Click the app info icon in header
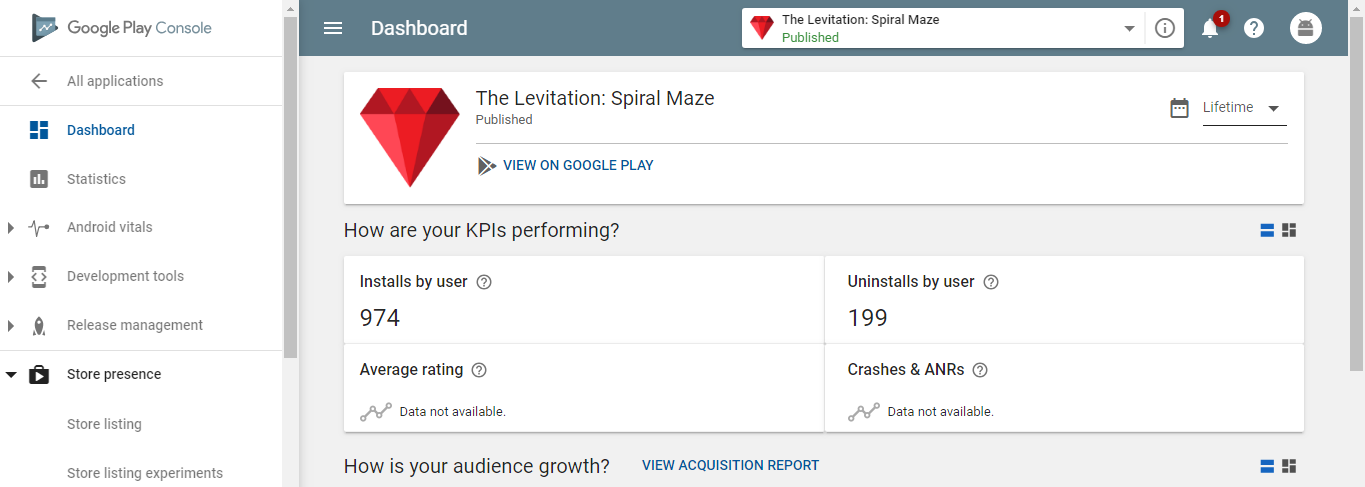 pos(1164,28)
